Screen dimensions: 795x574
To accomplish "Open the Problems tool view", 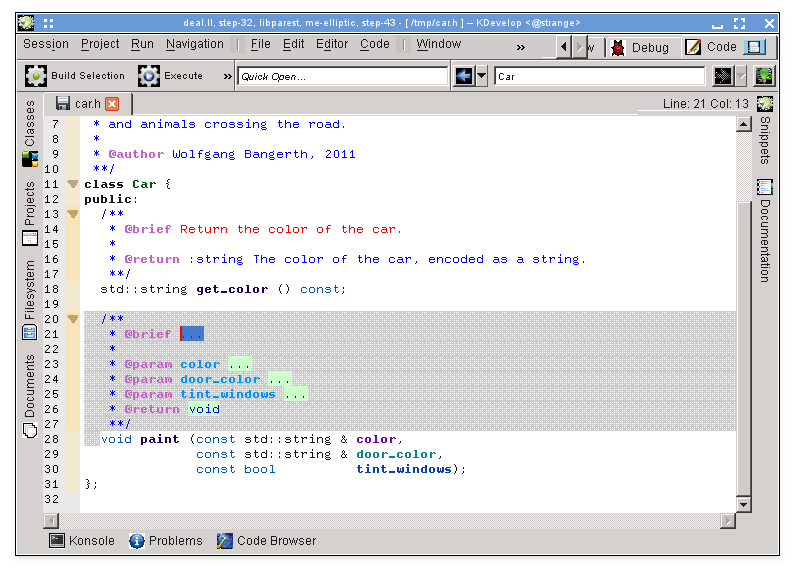I will (166, 541).
